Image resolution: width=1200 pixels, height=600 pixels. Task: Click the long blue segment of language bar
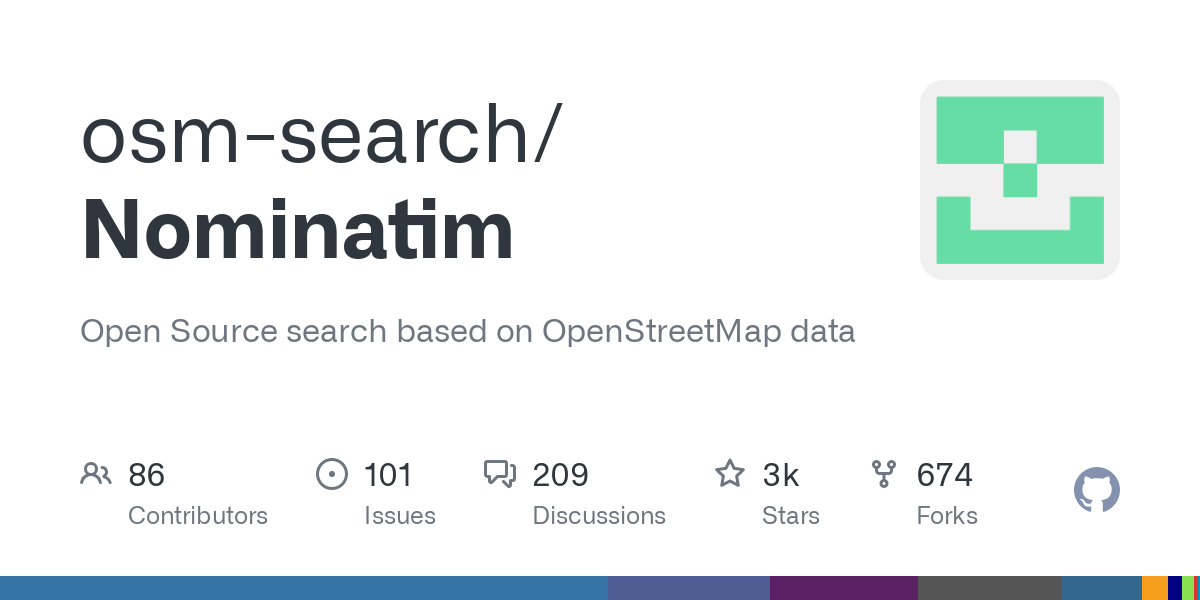304,588
